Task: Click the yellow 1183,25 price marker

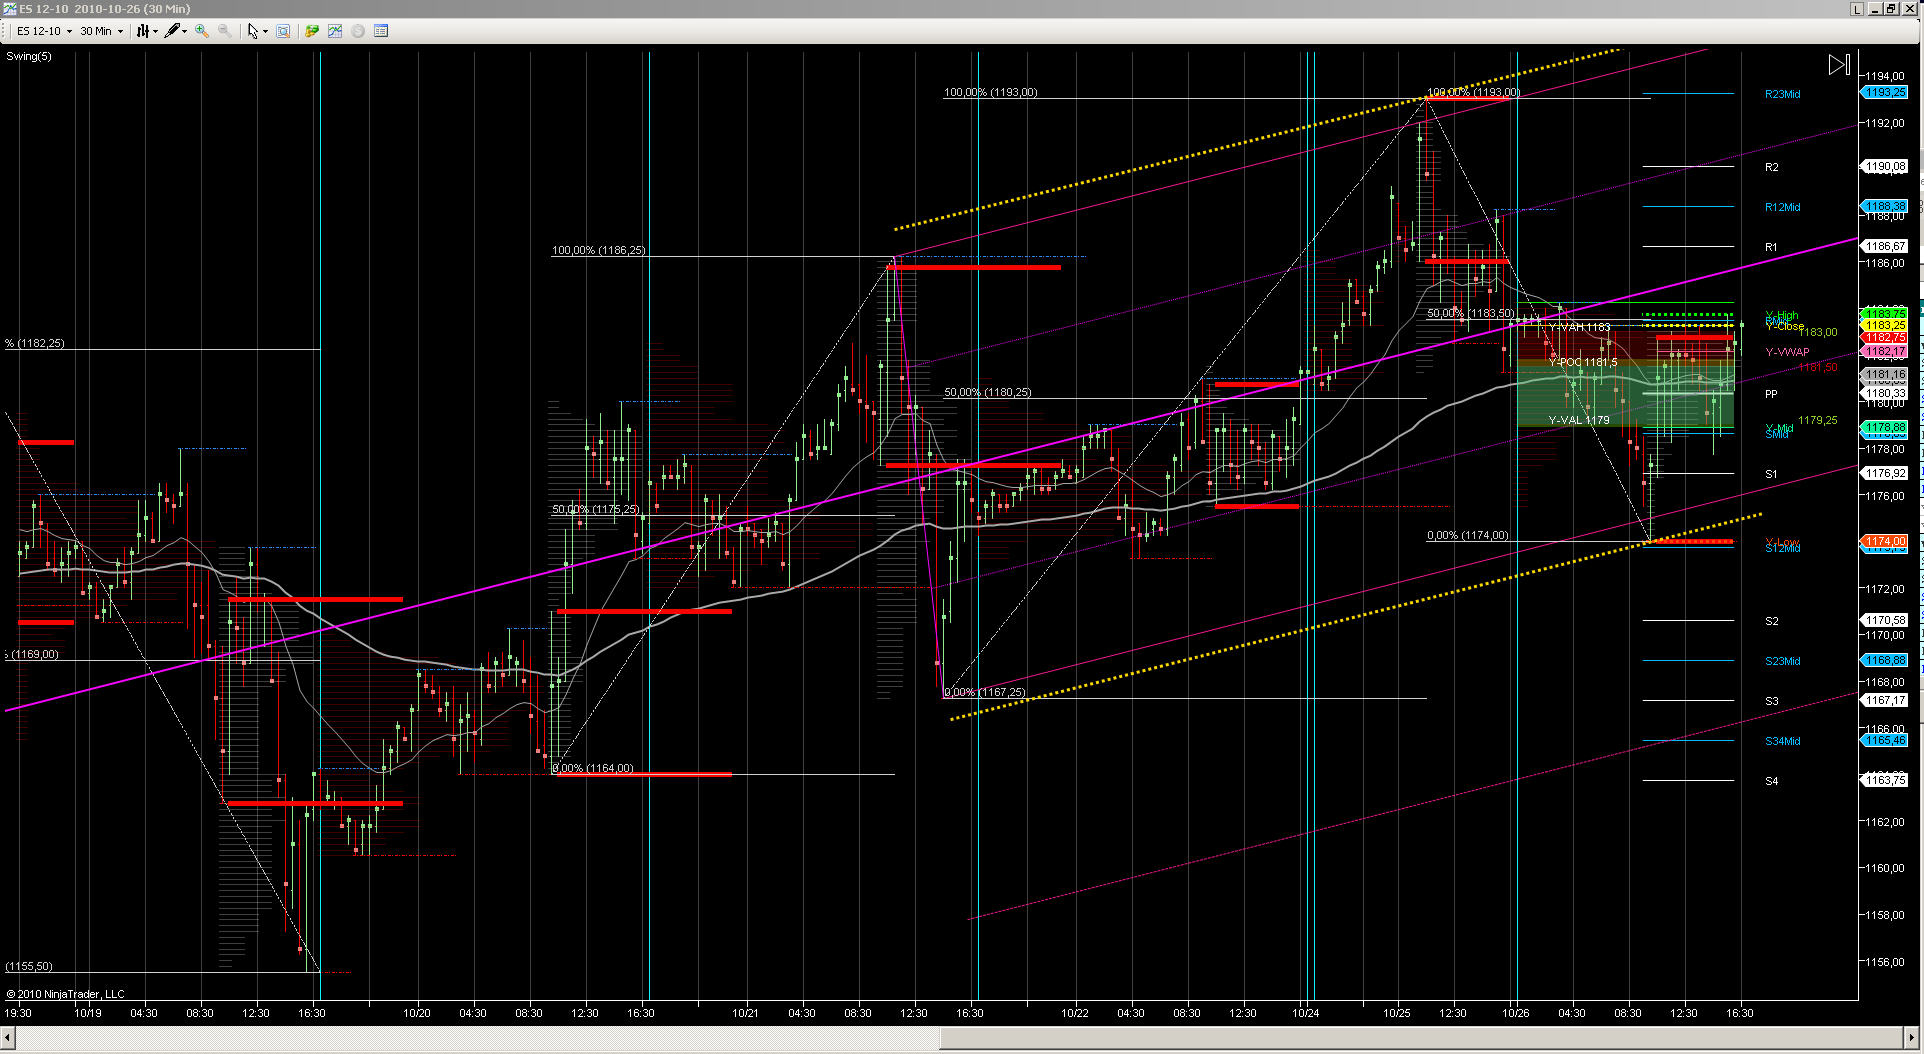Action: click(x=1884, y=325)
